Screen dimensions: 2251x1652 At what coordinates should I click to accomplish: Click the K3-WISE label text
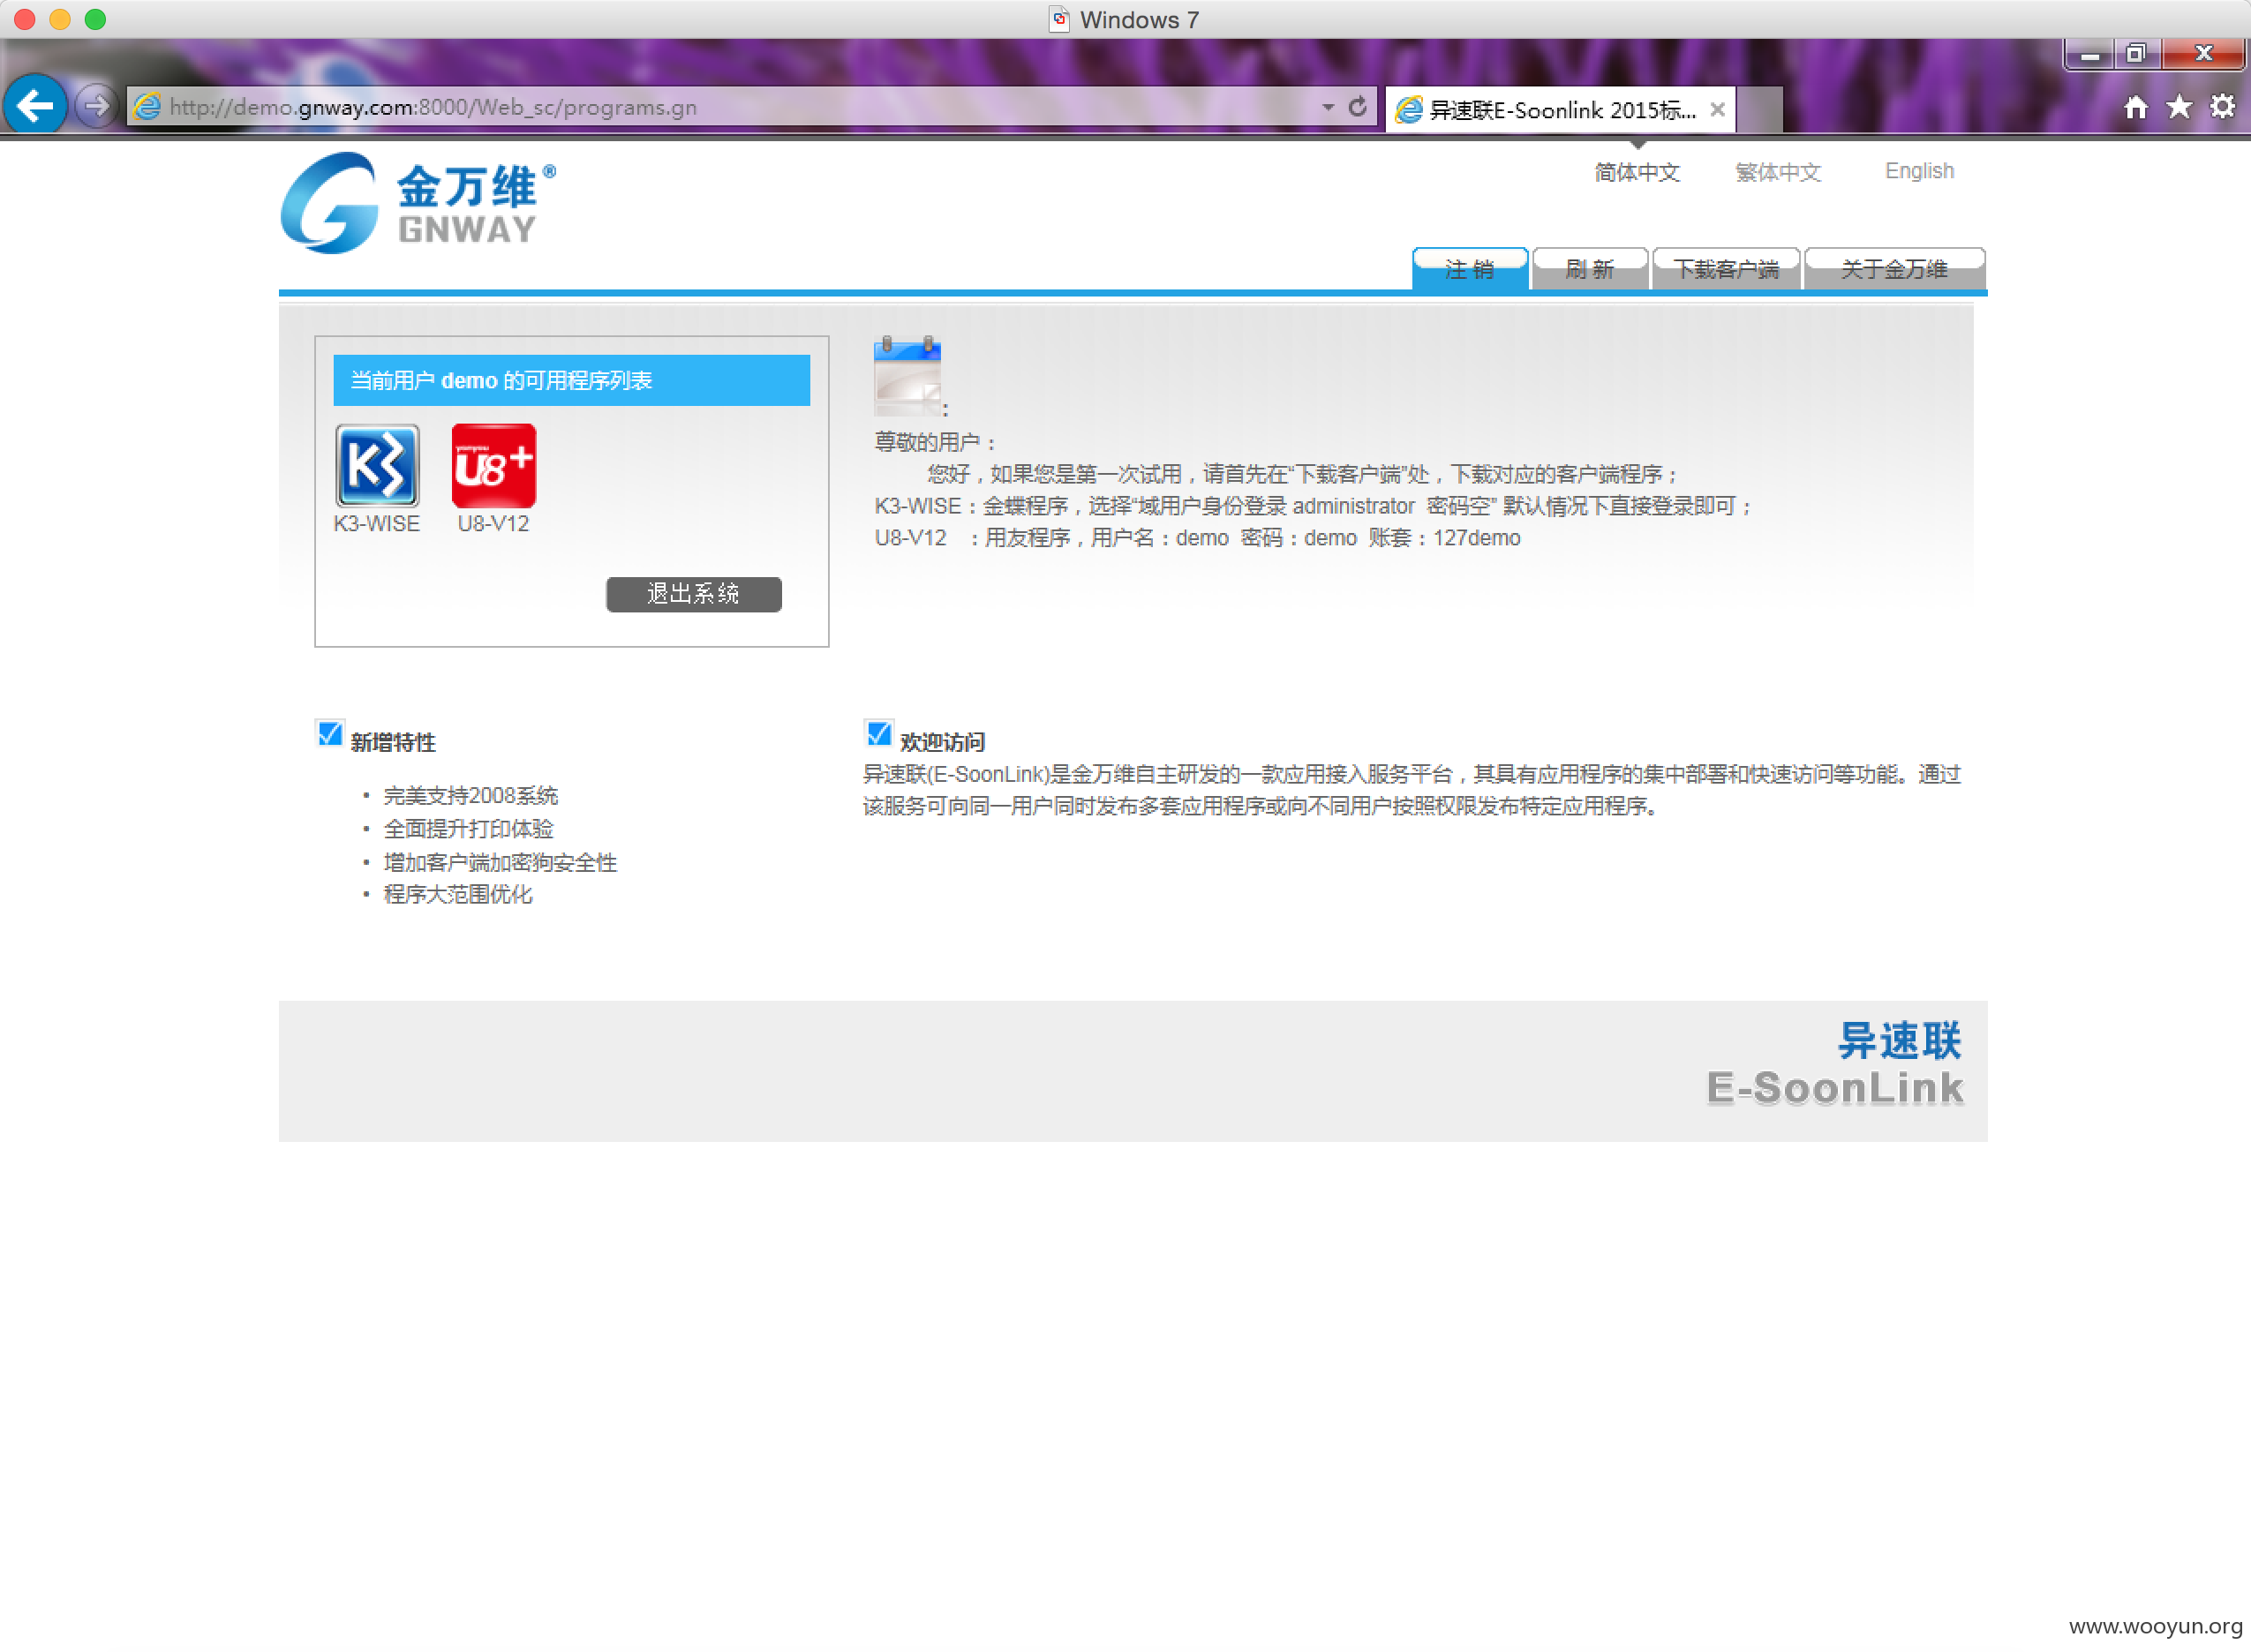(377, 523)
